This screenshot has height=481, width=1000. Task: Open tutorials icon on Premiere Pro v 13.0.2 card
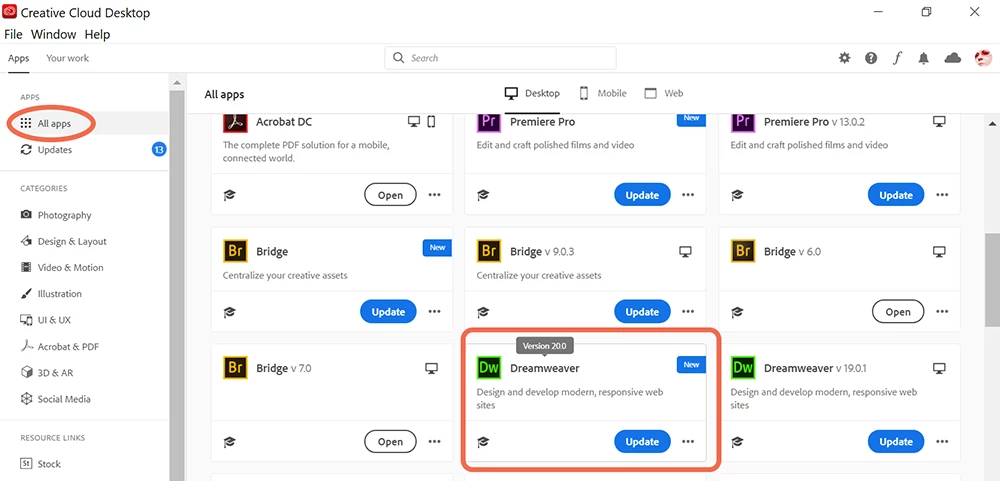tap(737, 195)
